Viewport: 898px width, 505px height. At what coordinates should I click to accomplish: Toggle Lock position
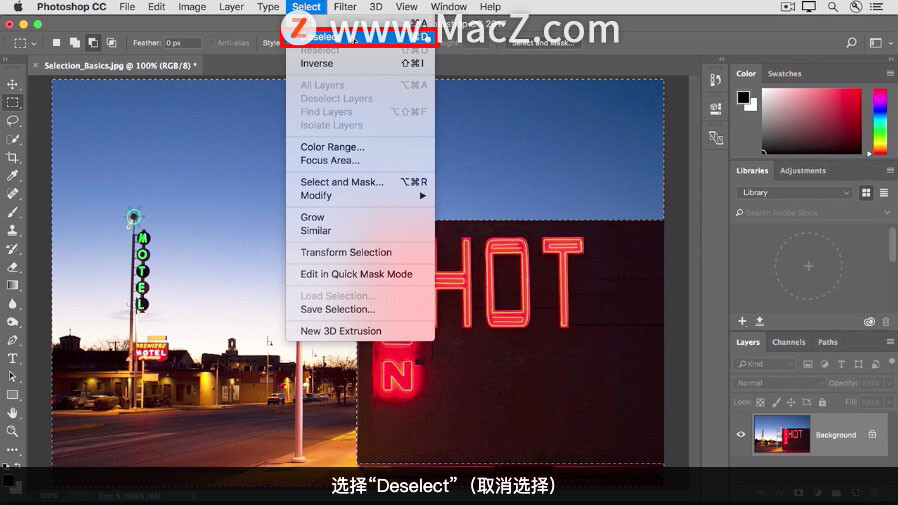coord(791,403)
